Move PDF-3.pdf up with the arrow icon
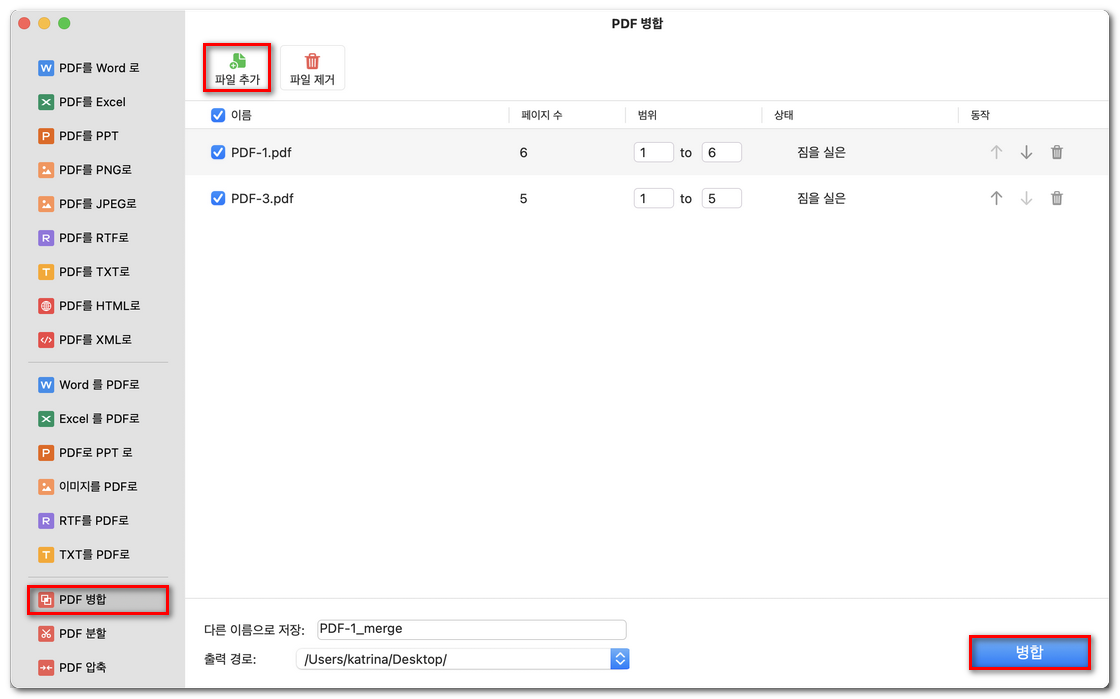Screen dimensions: 1120x699 (x=996, y=198)
